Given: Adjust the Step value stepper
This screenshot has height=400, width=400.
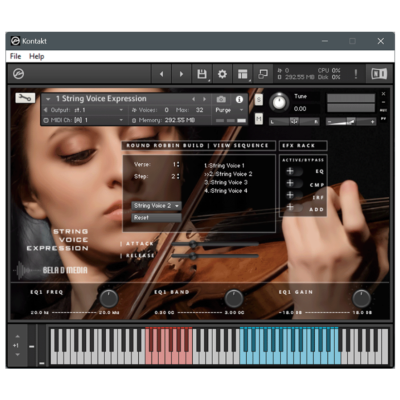Looking at the screenshot, I should (x=178, y=176).
